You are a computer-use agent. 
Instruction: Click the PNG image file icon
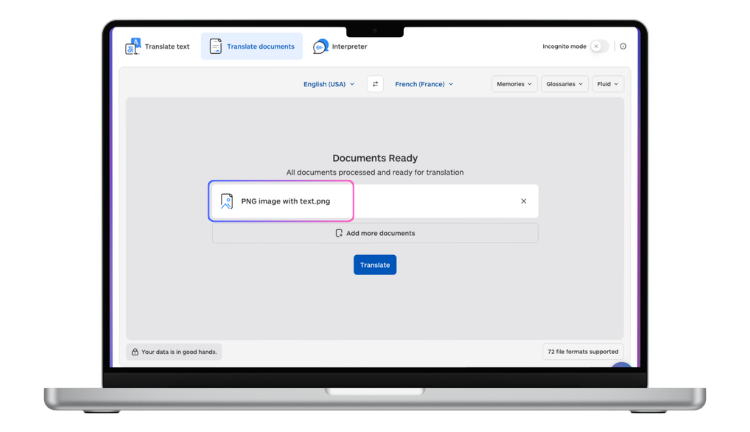(x=227, y=201)
